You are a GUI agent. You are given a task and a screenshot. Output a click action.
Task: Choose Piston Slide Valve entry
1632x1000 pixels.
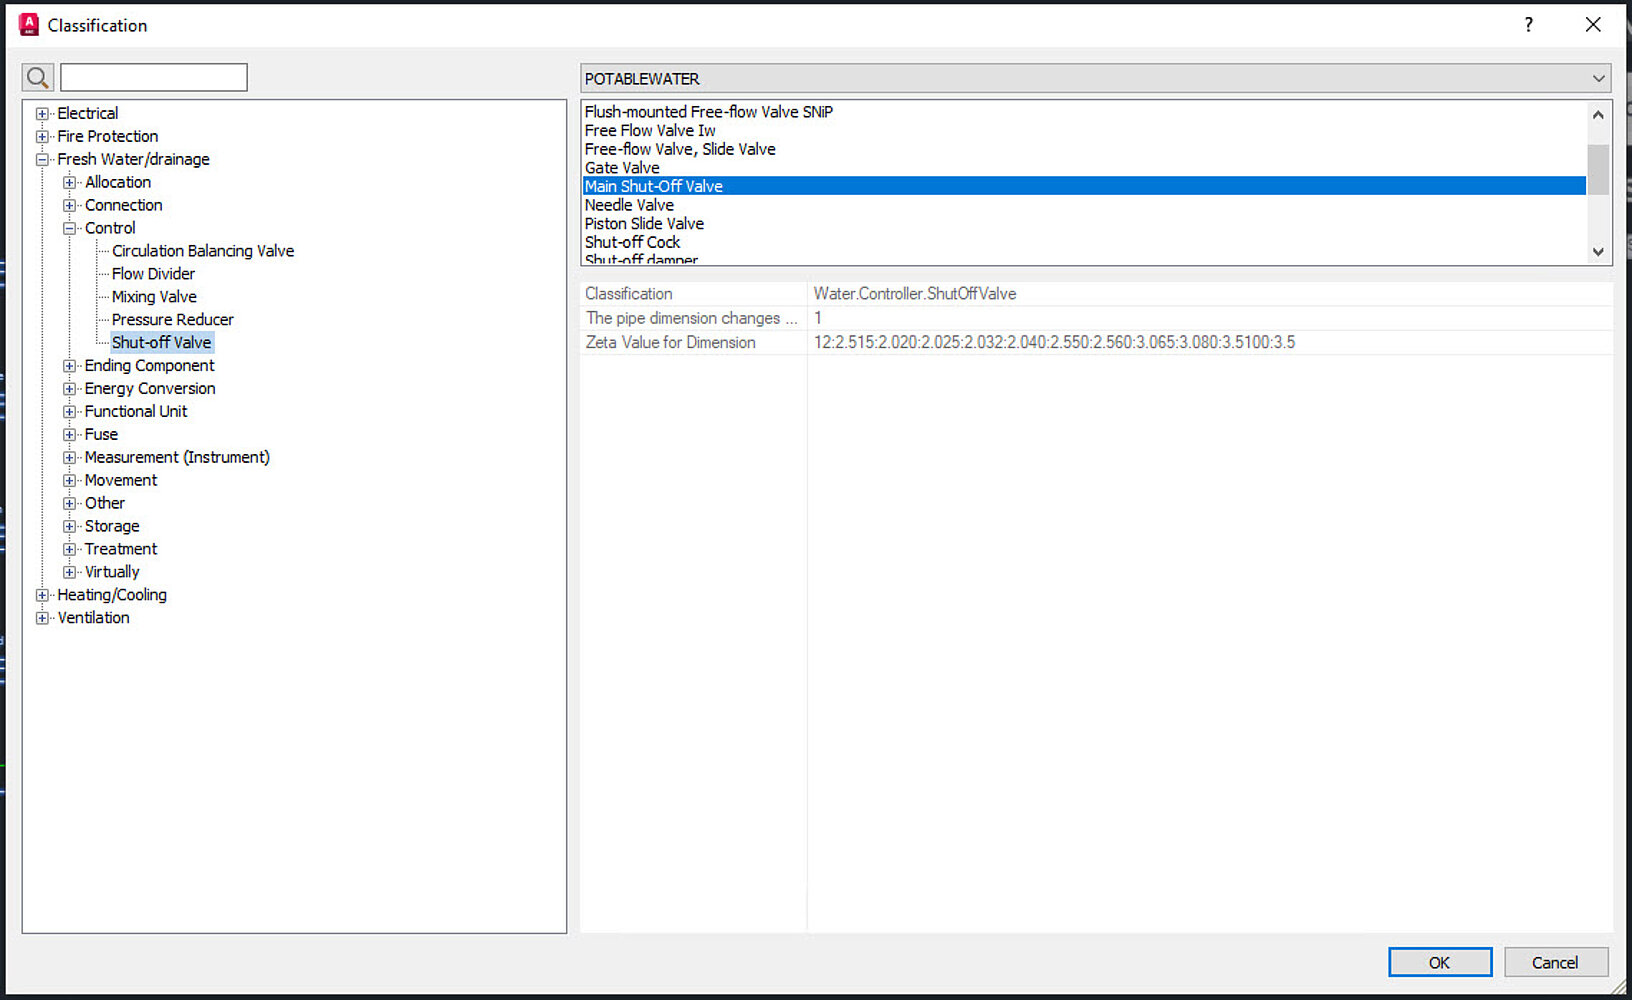tap(1084, 224)
